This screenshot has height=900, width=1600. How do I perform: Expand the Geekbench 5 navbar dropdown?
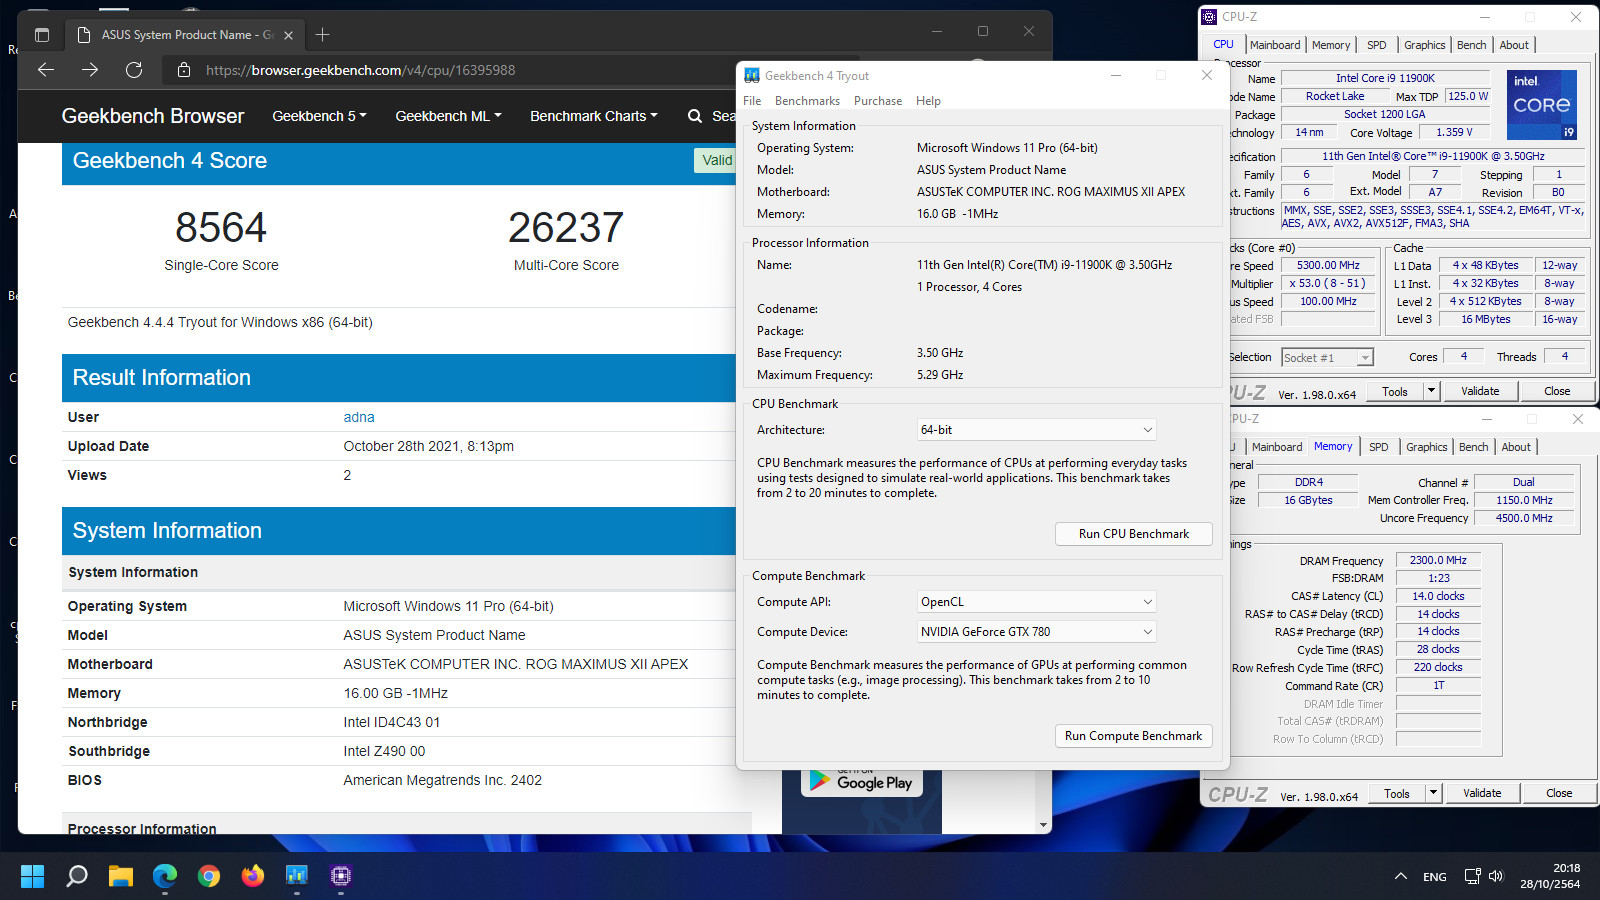click(320, 116)
